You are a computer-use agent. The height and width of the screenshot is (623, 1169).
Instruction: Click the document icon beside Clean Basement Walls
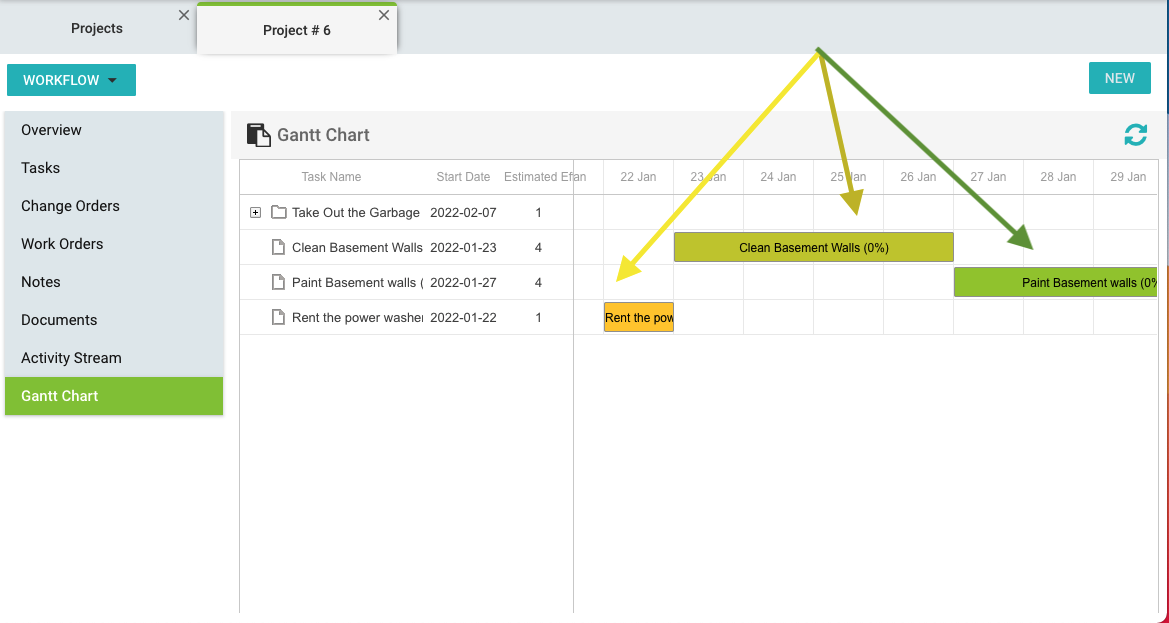pos(279,247)
